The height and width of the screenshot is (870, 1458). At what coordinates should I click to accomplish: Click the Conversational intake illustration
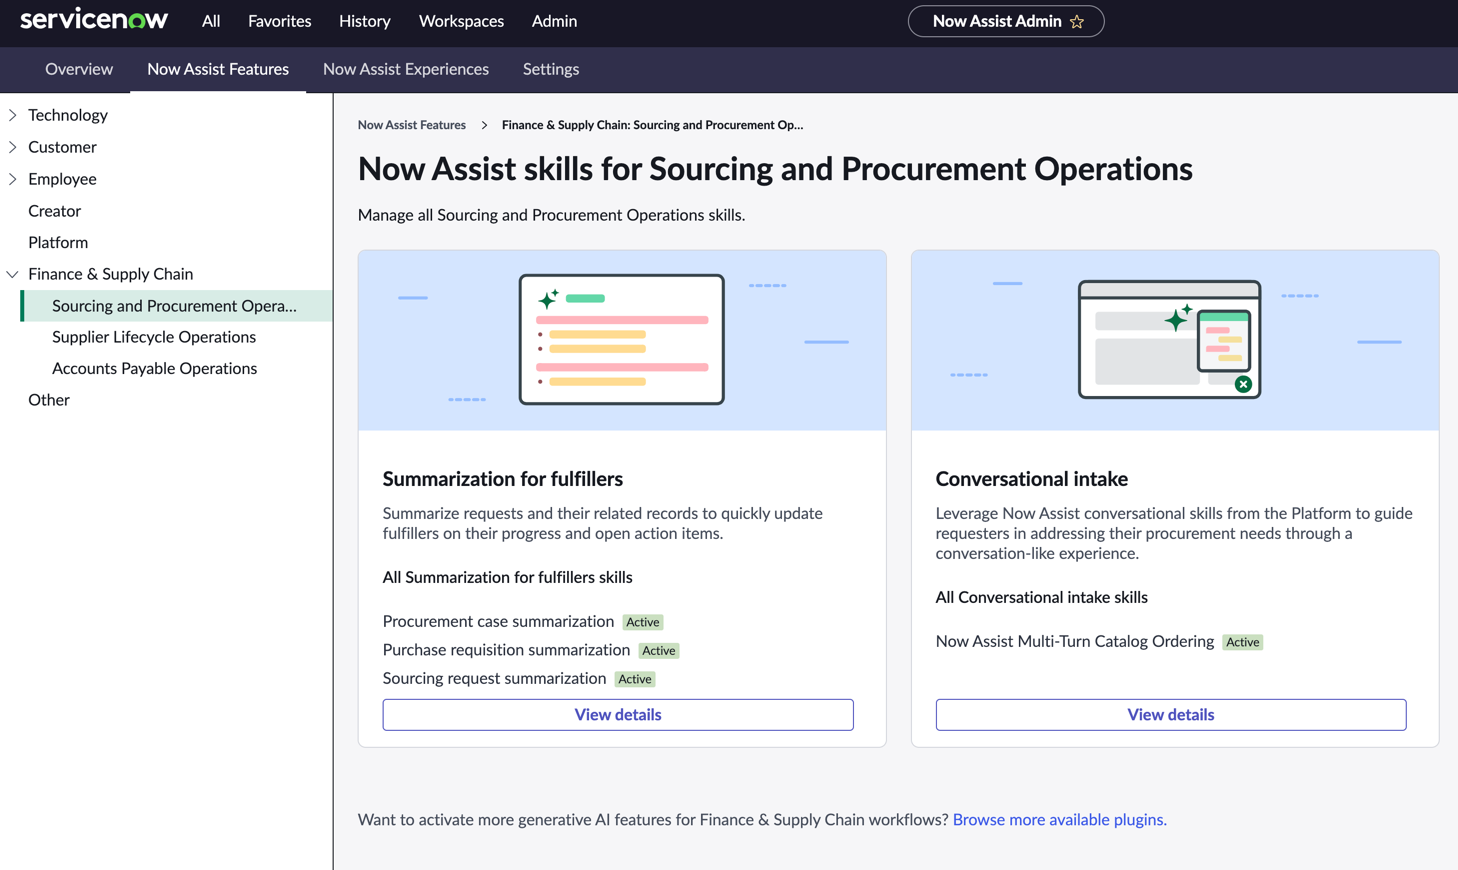click(1175, 340)
